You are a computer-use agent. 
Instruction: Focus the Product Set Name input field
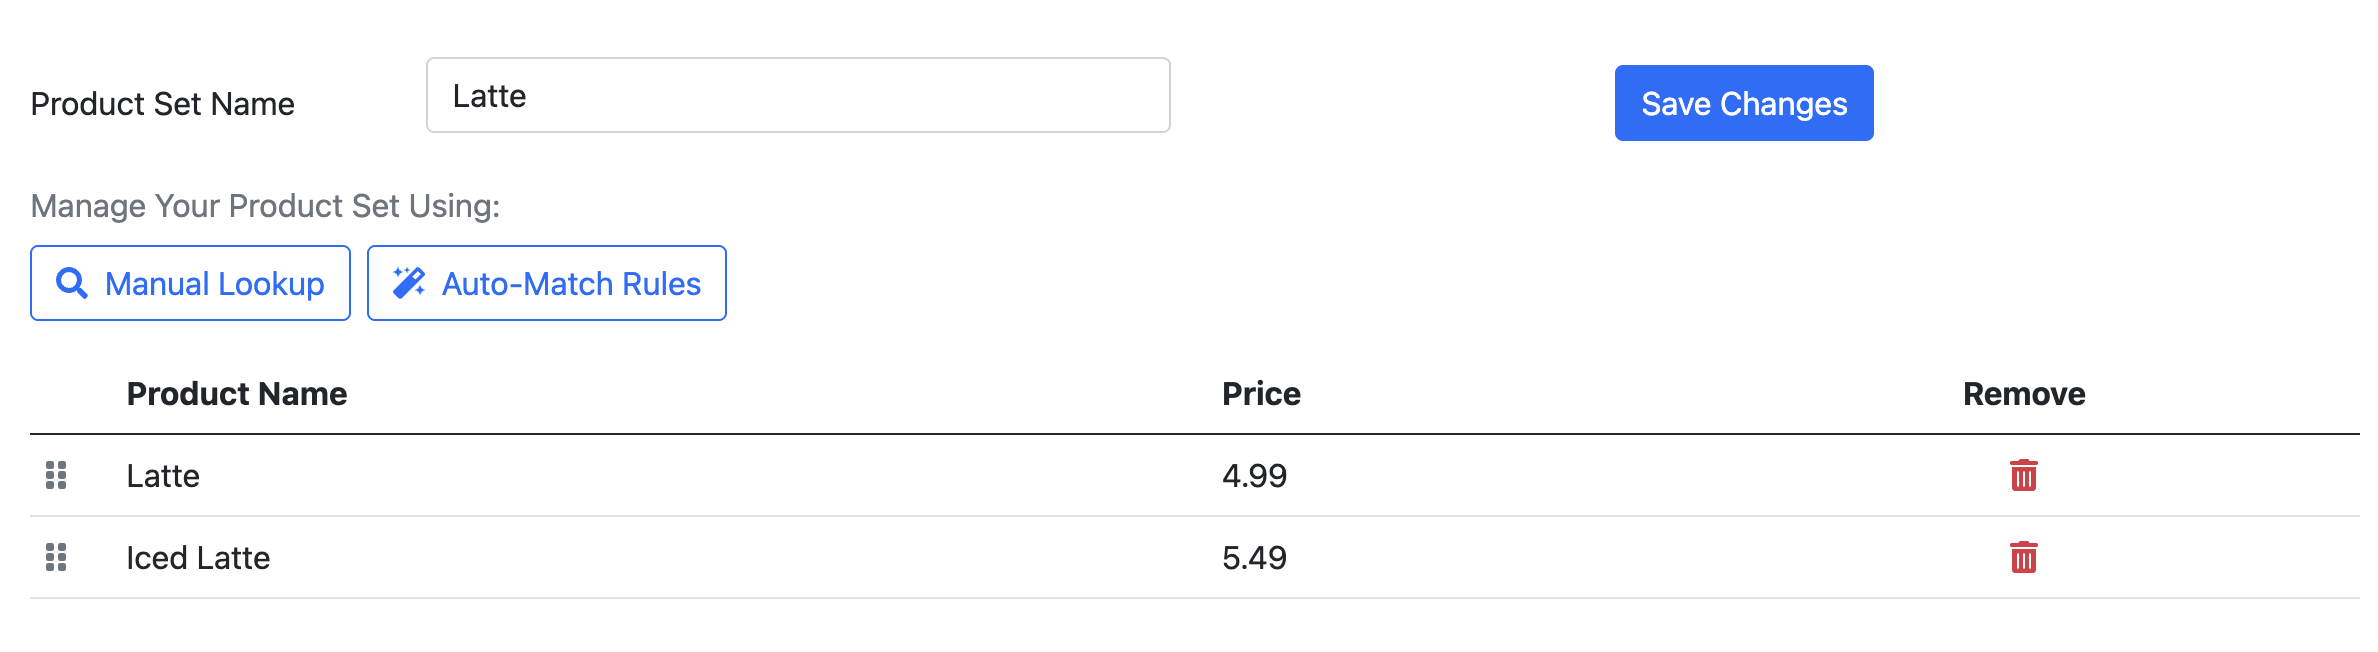click(x=797, y=96)
